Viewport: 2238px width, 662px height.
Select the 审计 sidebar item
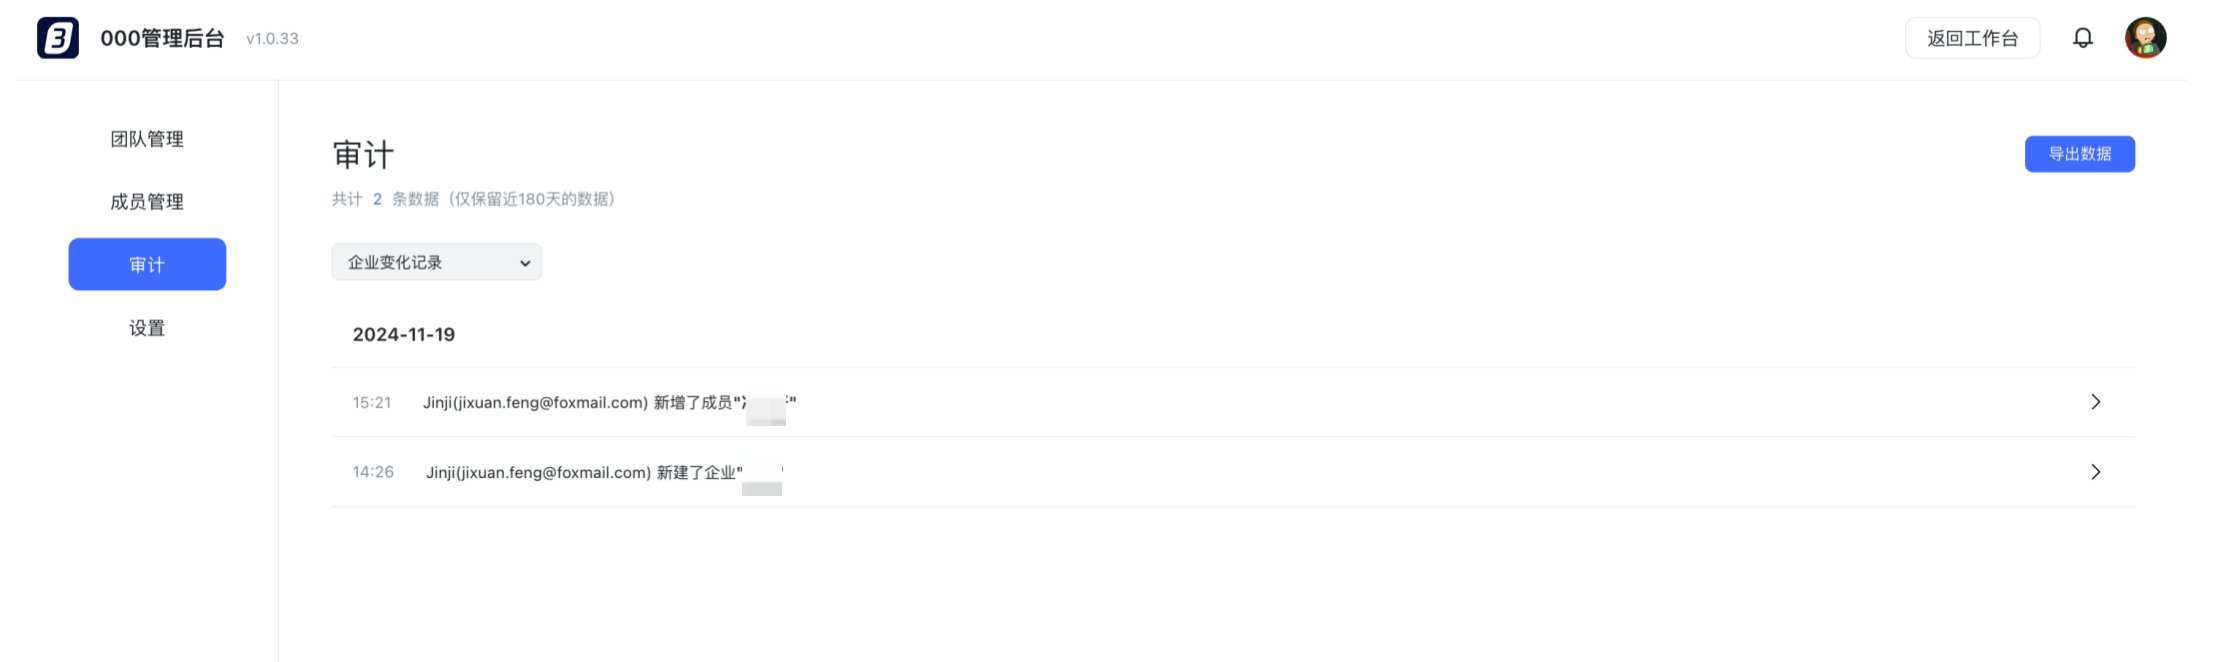click(x=147, y=264)
